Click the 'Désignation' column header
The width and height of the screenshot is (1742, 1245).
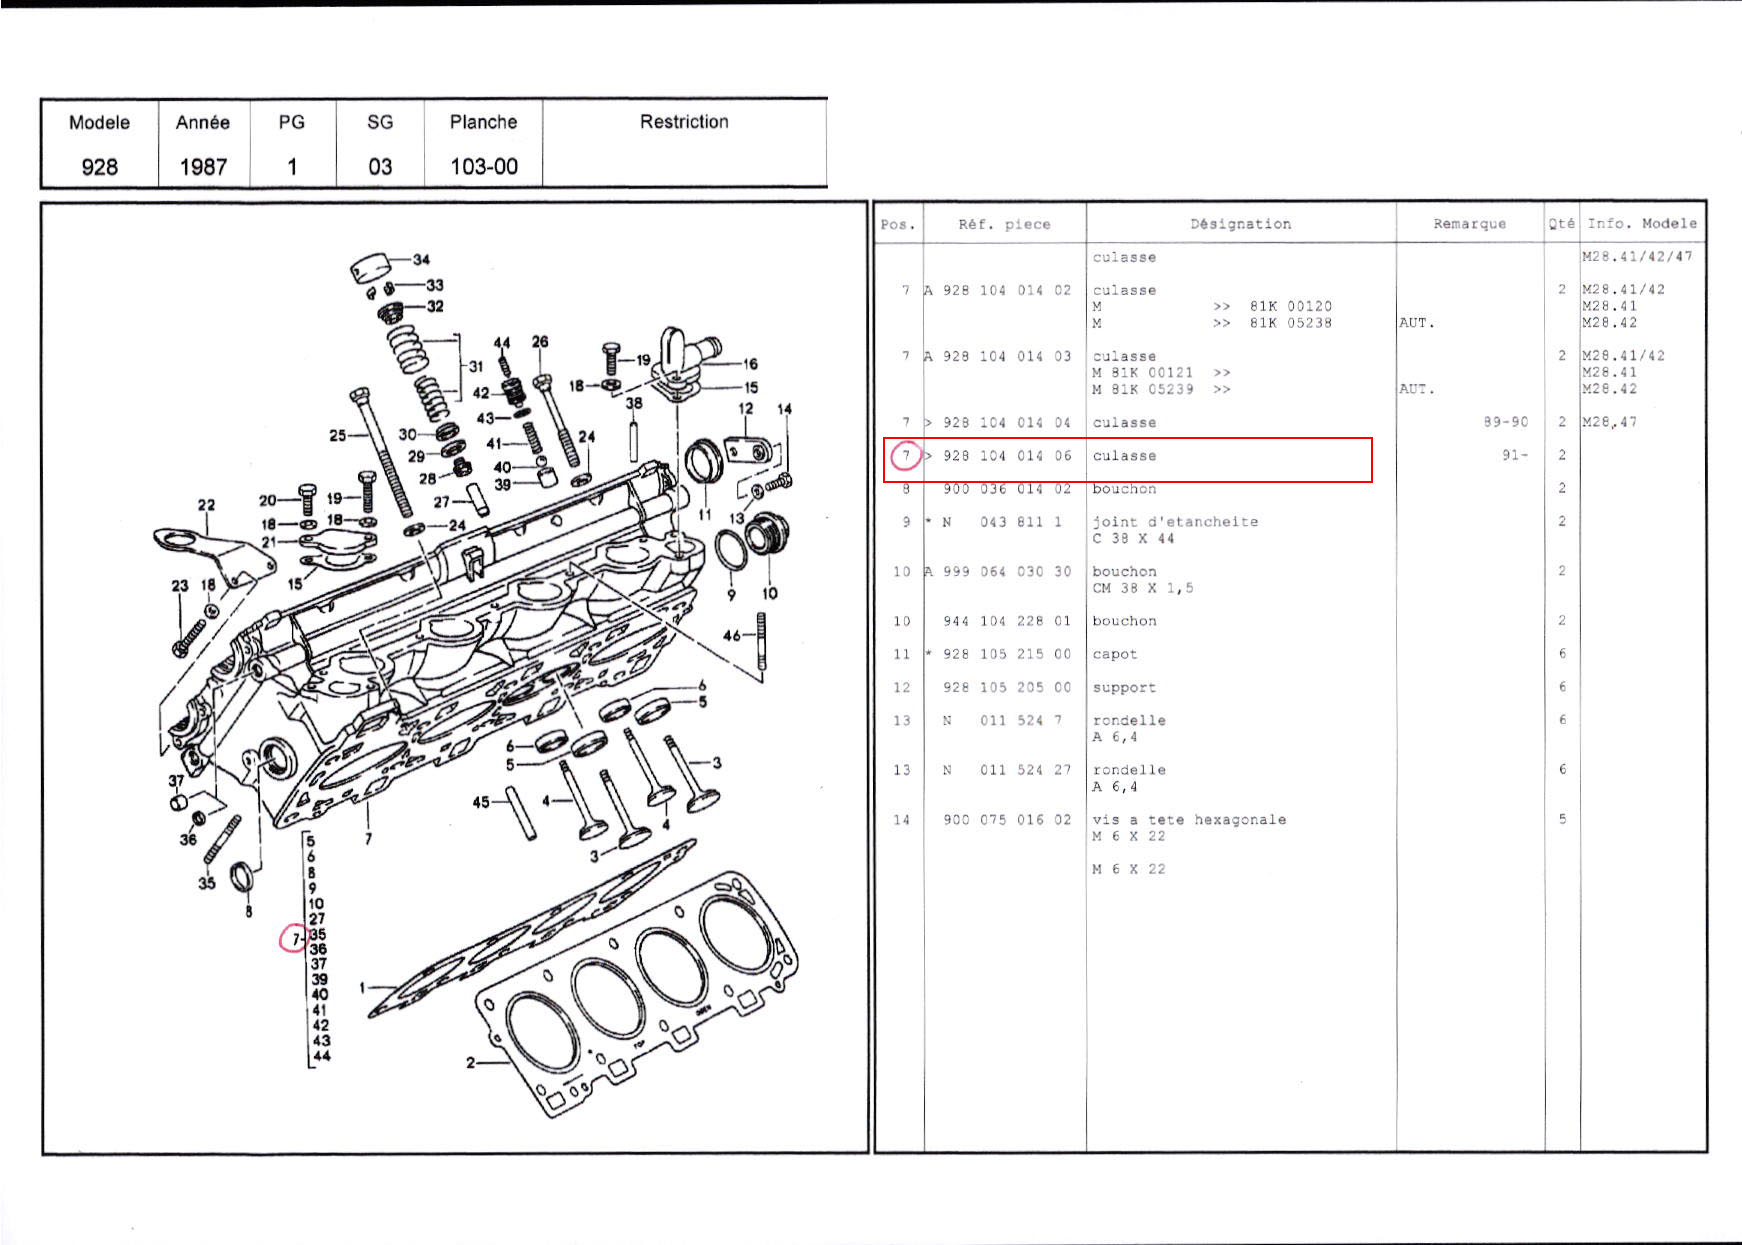(x=1240, y=224)
